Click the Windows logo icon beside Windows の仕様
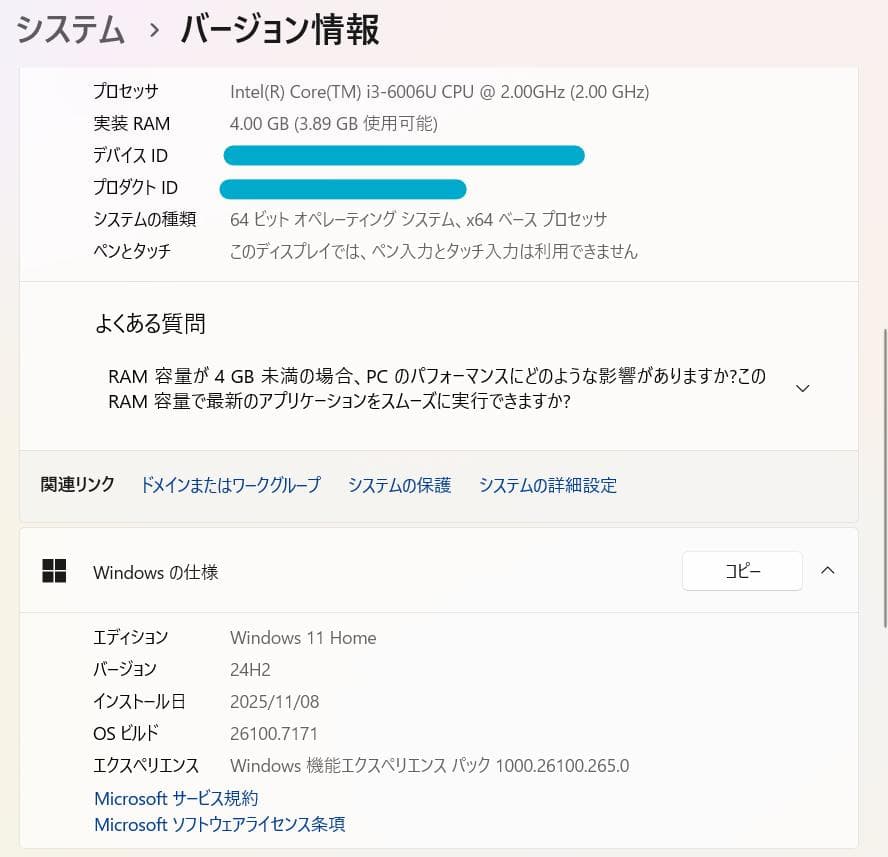 tap(53, 570)
